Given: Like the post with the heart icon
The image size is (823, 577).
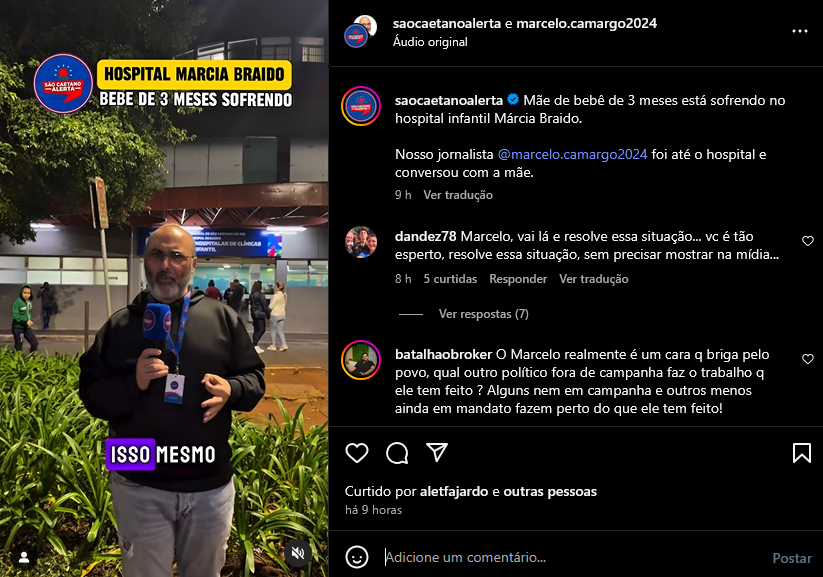Looking at the screenshot, I should pyautogui.click(x=356, y=453).
